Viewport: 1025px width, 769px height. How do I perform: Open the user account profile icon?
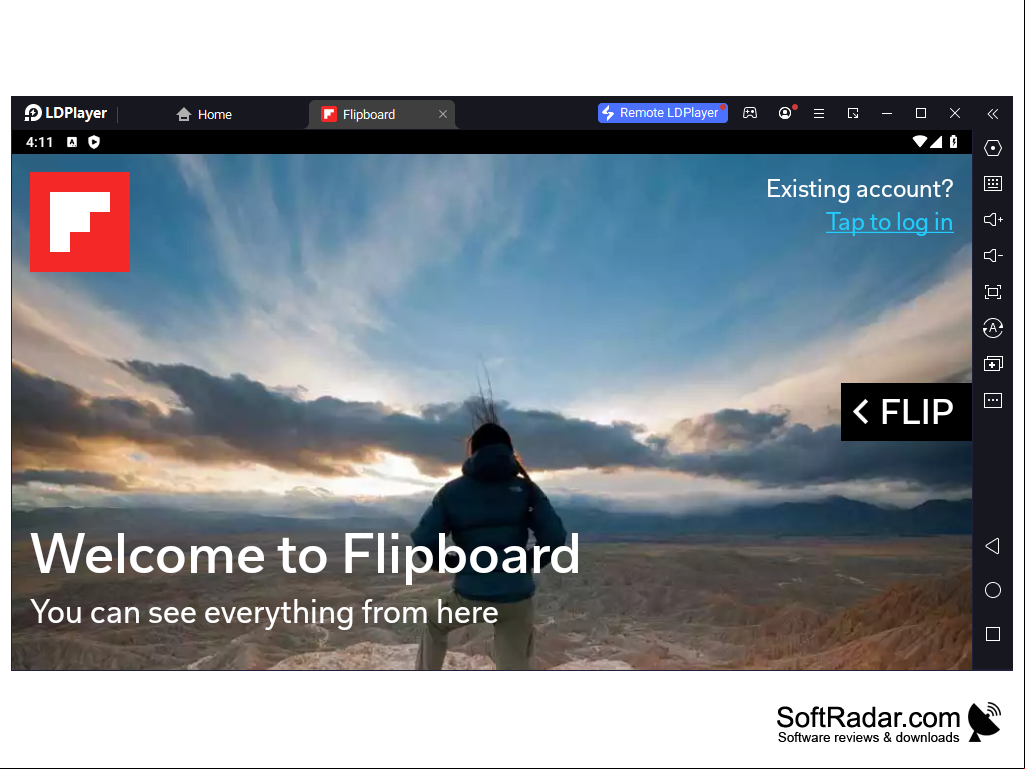[785, 113]
